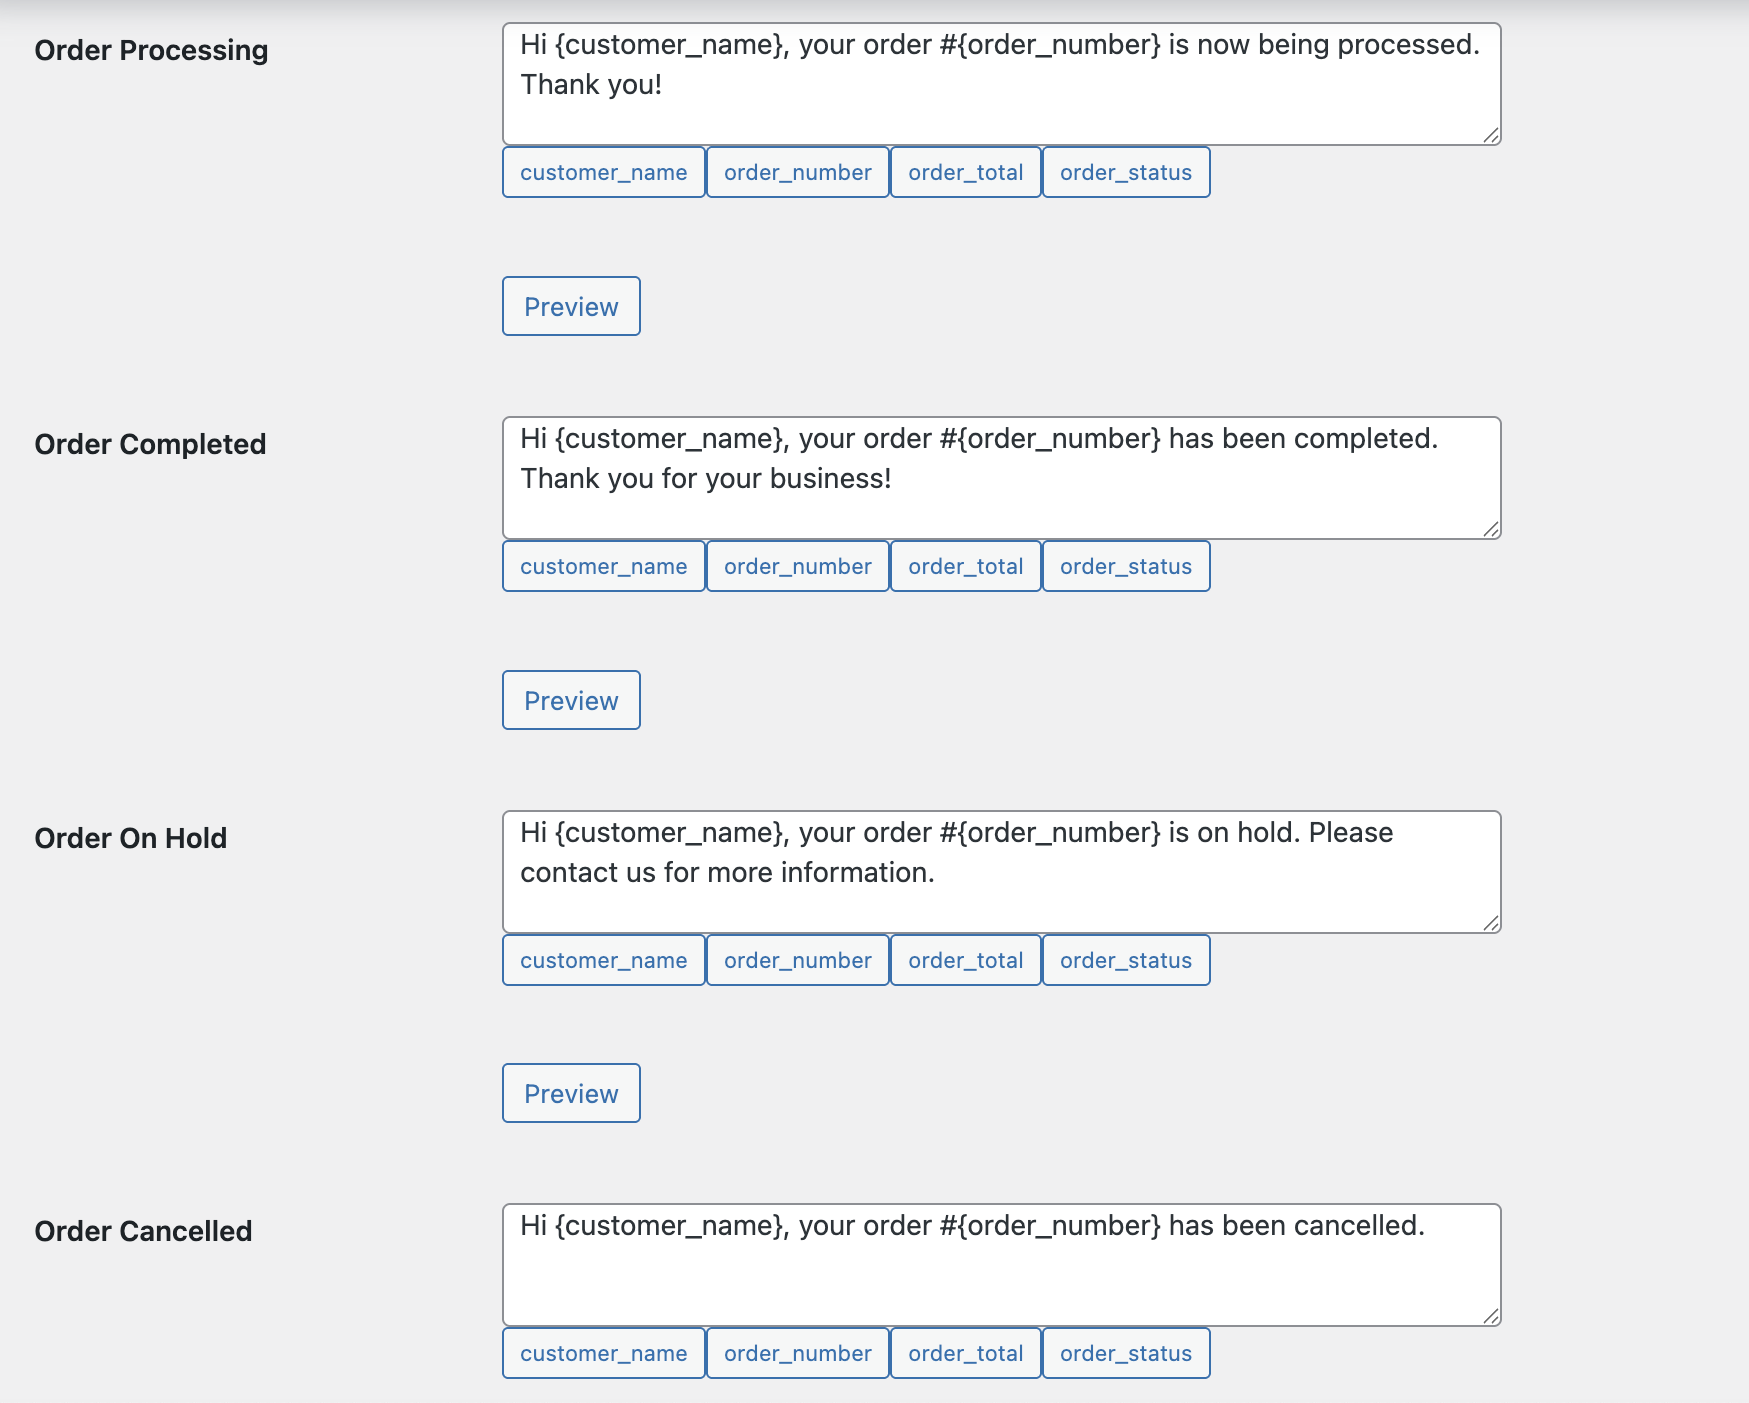The height and width of the screenshot is (1403, 1749).
Task: Click the Order Processing message textarea
Action: 1000,84
